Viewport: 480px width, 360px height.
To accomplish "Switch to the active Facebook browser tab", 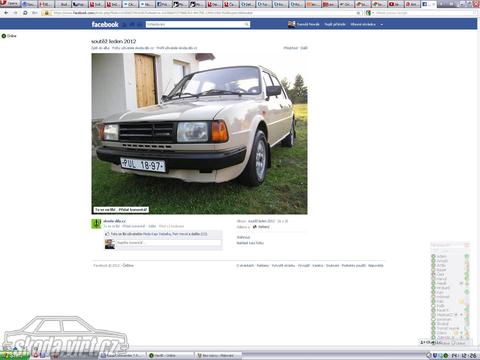I will click(428, 4).
